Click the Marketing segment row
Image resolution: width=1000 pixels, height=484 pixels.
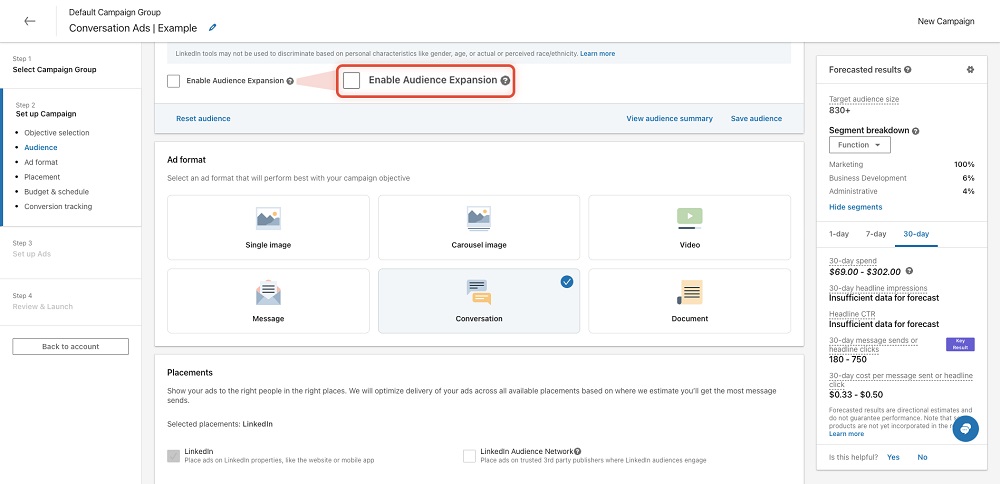pyautogui.click(x=901, y=165)
